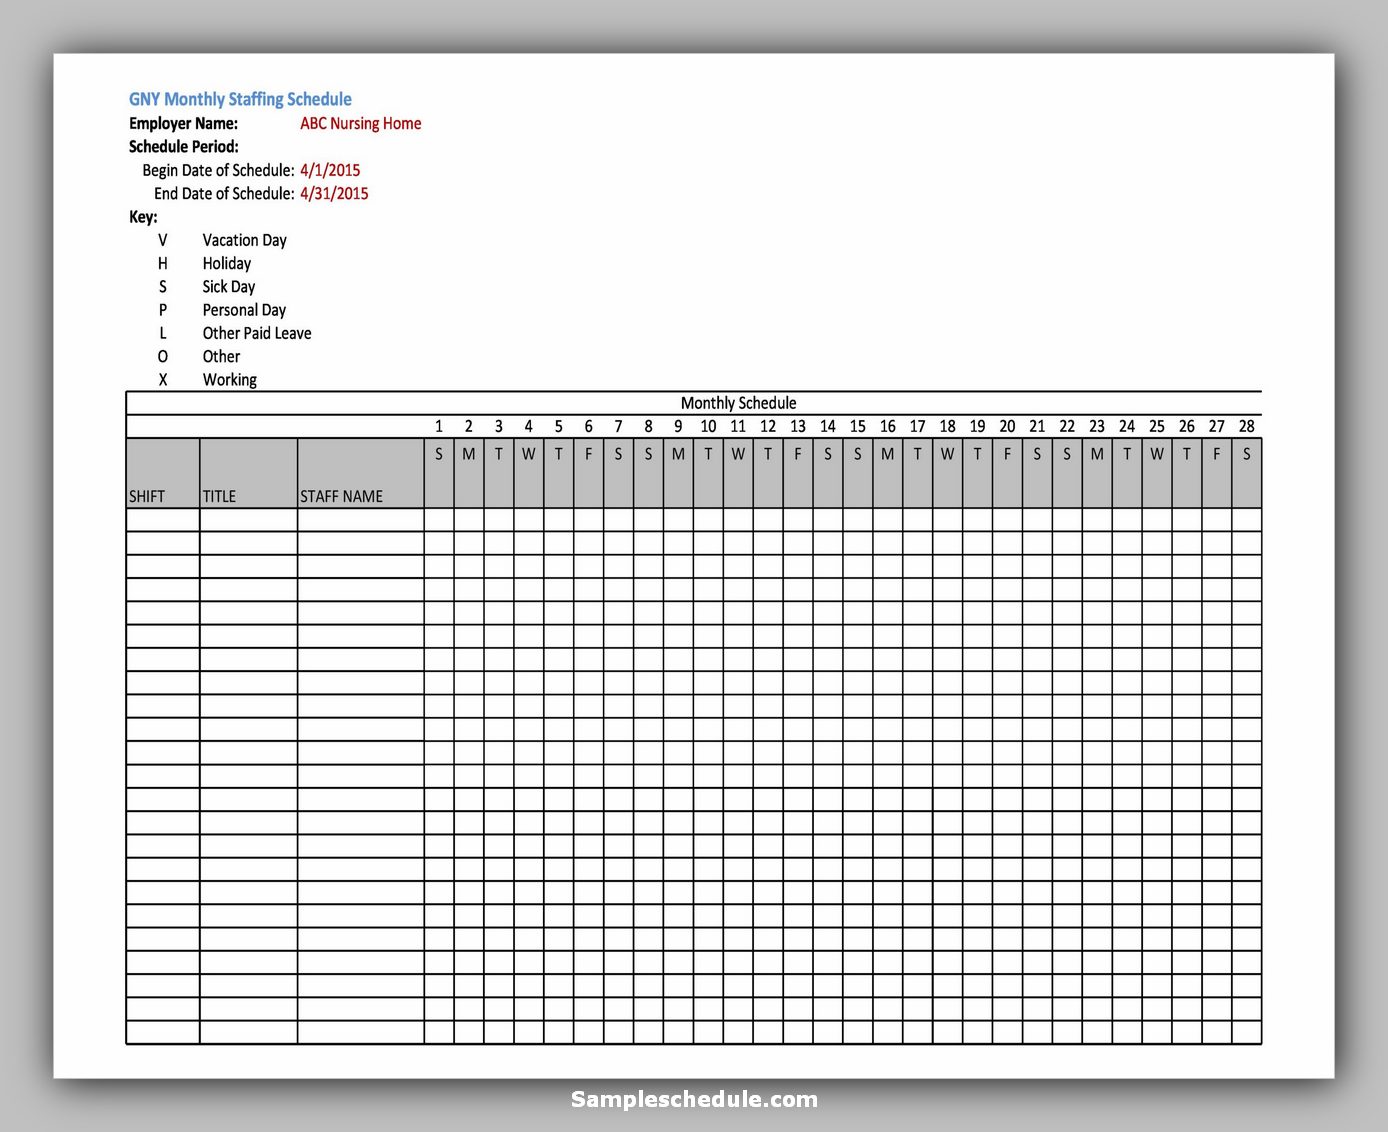
Task: Select the weekday cell M under day 2
Action: (469, 473)
